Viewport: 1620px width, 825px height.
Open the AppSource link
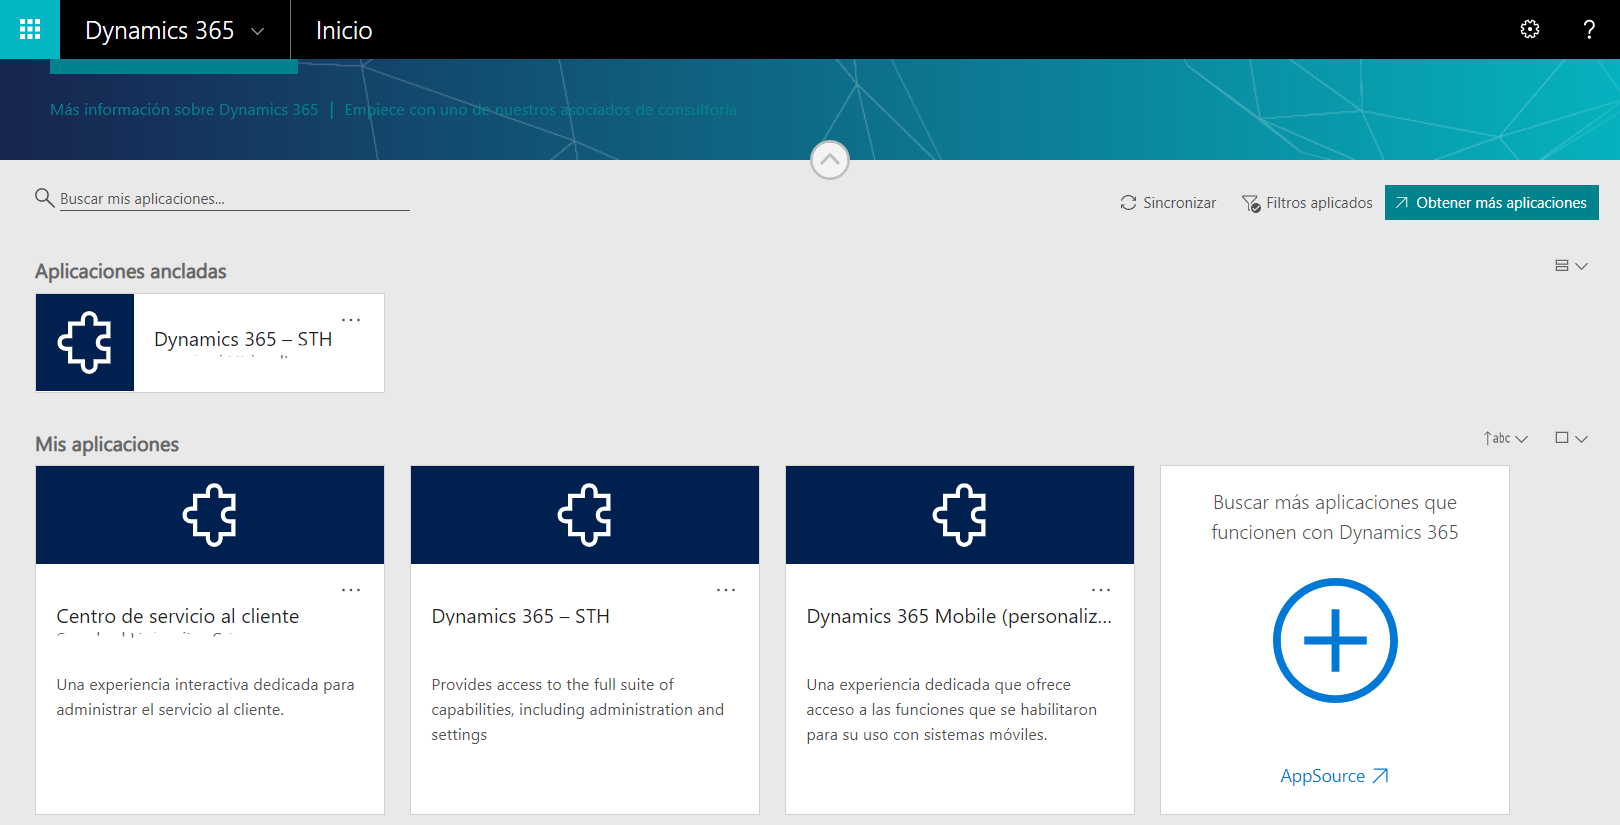click(x=1335, y=776)
